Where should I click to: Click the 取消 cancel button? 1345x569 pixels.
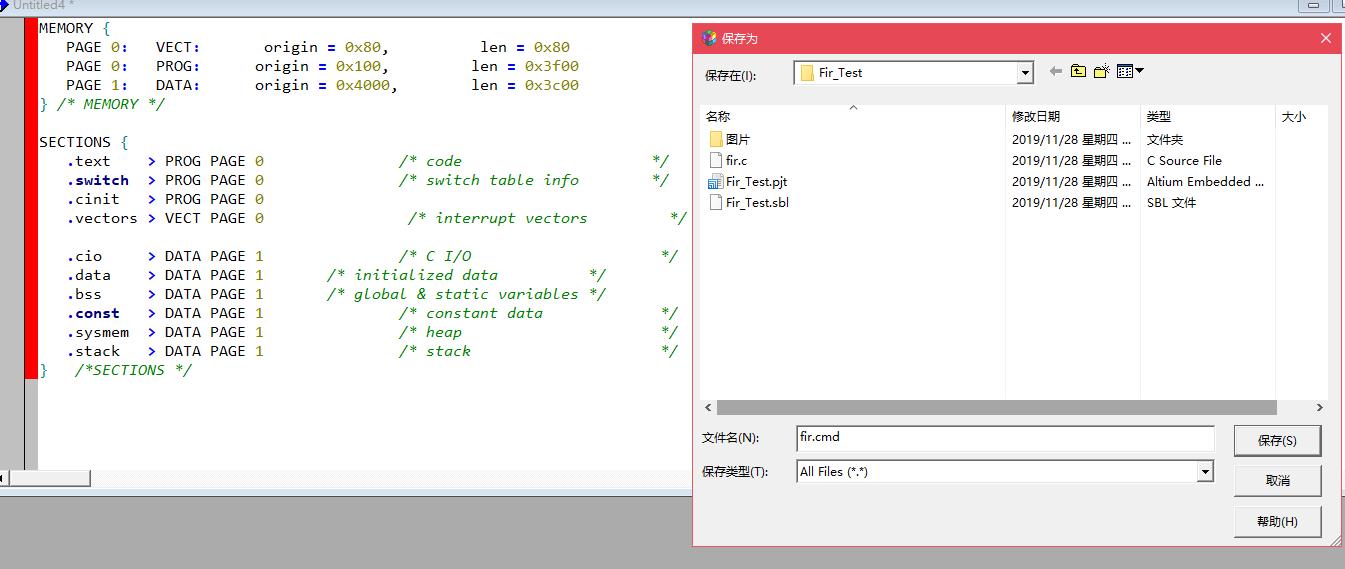1277,481
